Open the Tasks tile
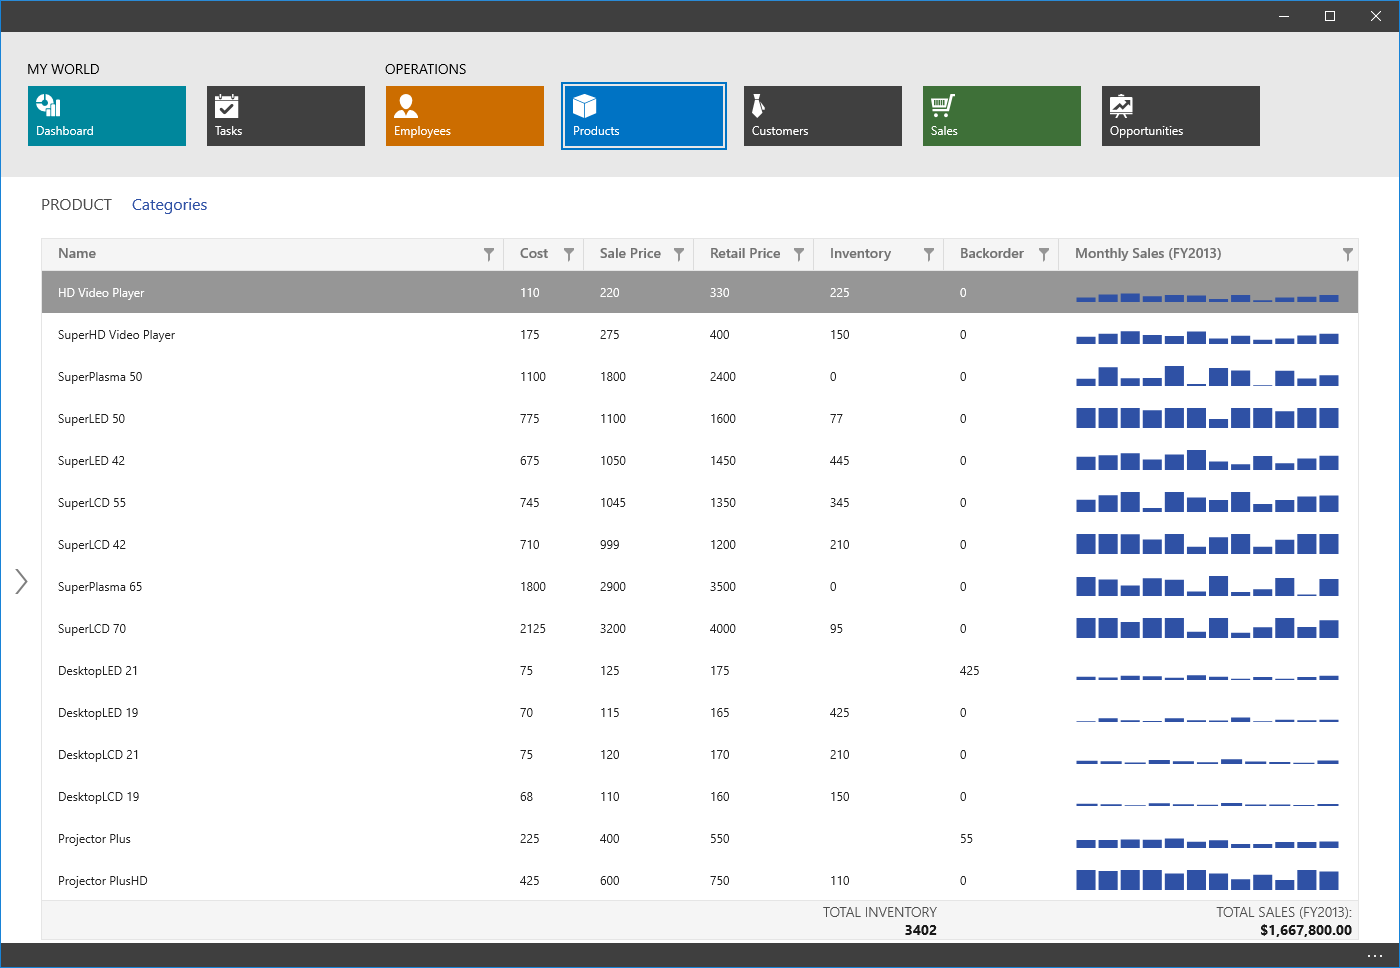Screen dimensions: 1400x968 tap(285, 116)
